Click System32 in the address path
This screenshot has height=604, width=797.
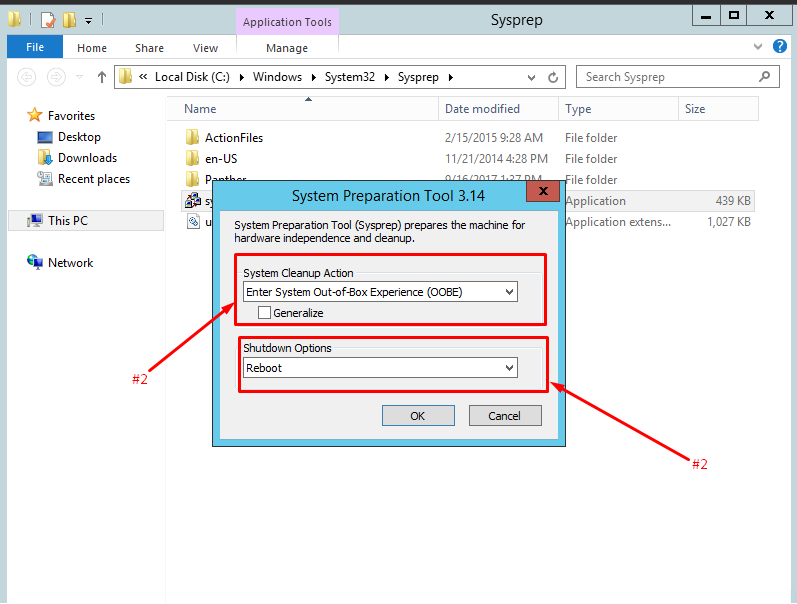pyautogui.click(x=350, y=77)
